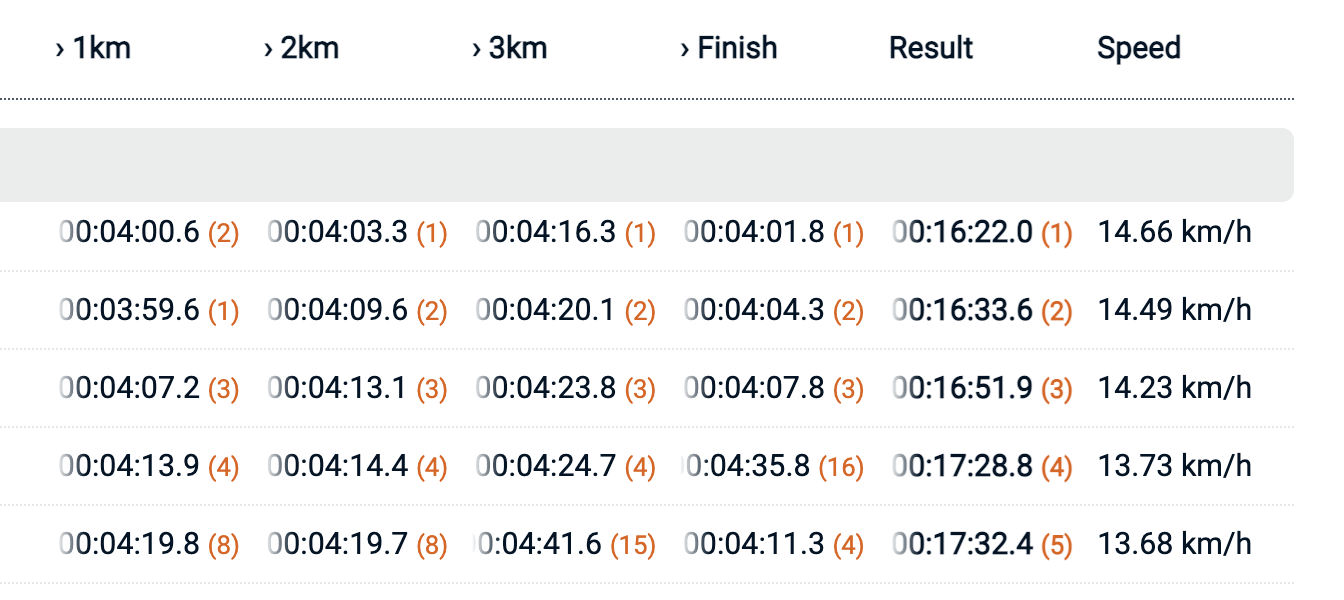Select the 14.66 km/h speed cell
The width and height of the screenshot is (1344, 600).
[1174, 233]
